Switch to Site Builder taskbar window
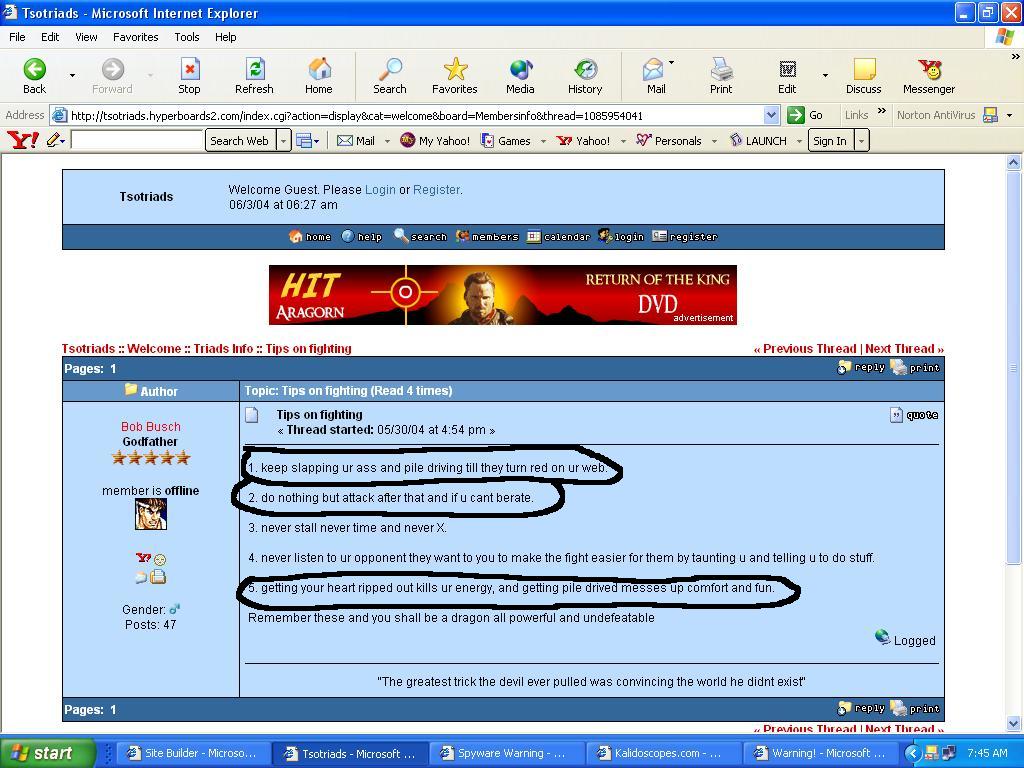This screenshot has width=1024, height=768. click(x=193, y=753)
